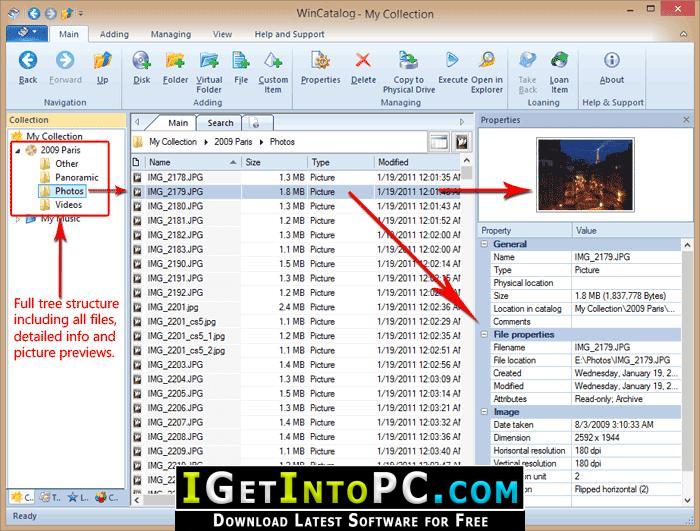Click 2009 Paris breadcrumb arrow
The width and height of the screenshot is (700, 531).
[261, 142]
